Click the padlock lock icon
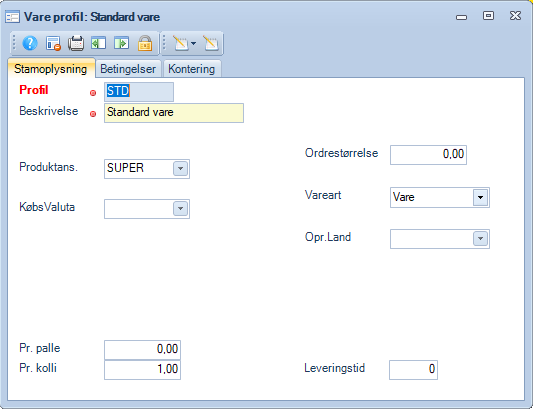 coord(145,43)
